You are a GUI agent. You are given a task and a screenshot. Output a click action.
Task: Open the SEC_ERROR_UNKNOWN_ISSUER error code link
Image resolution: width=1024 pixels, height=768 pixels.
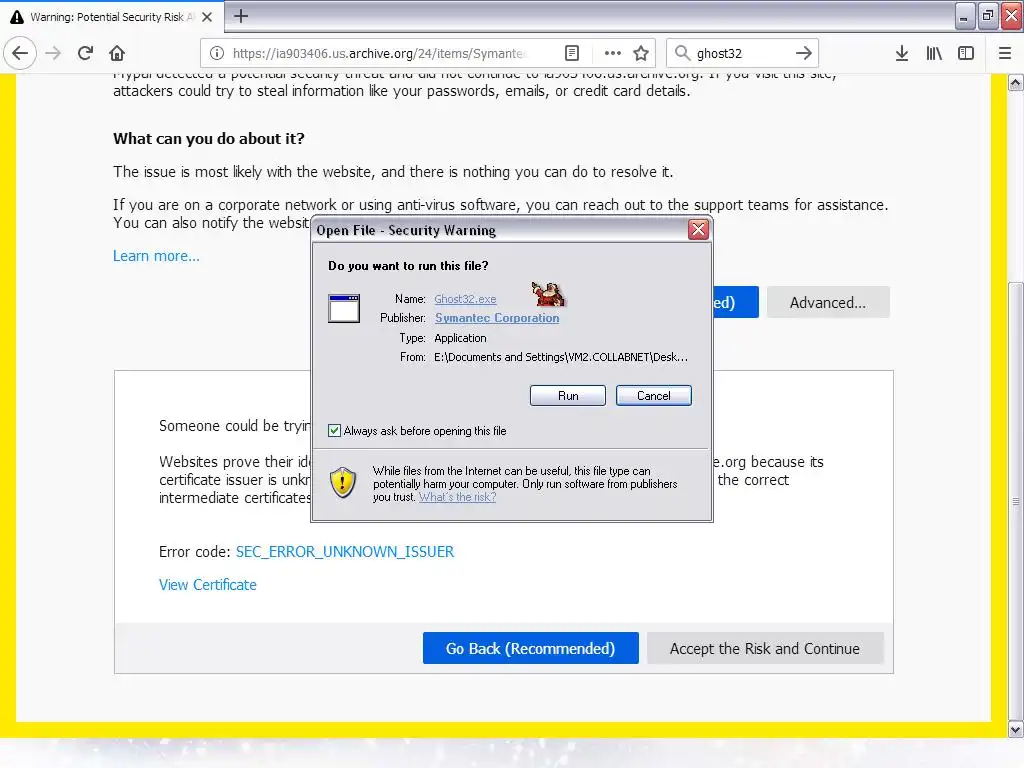[344, 552]
